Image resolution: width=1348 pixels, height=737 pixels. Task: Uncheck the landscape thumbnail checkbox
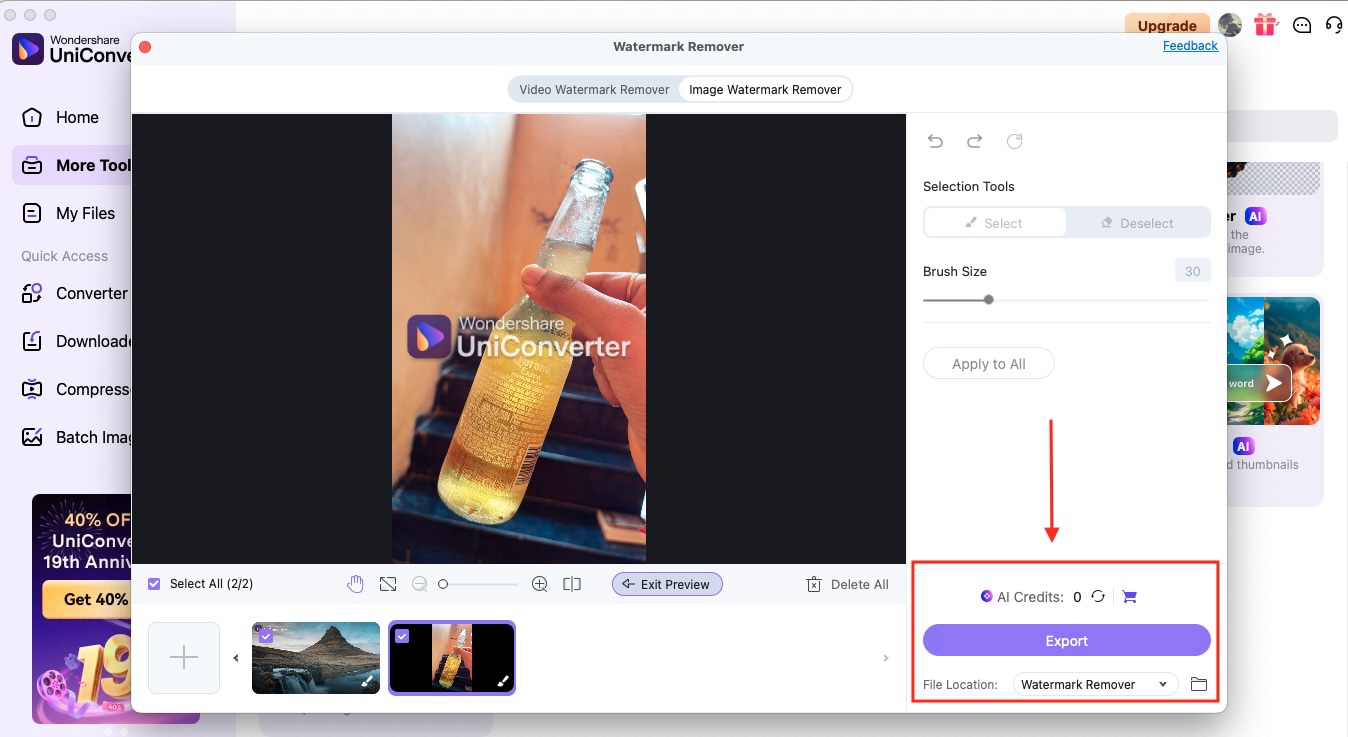[266, 636]
